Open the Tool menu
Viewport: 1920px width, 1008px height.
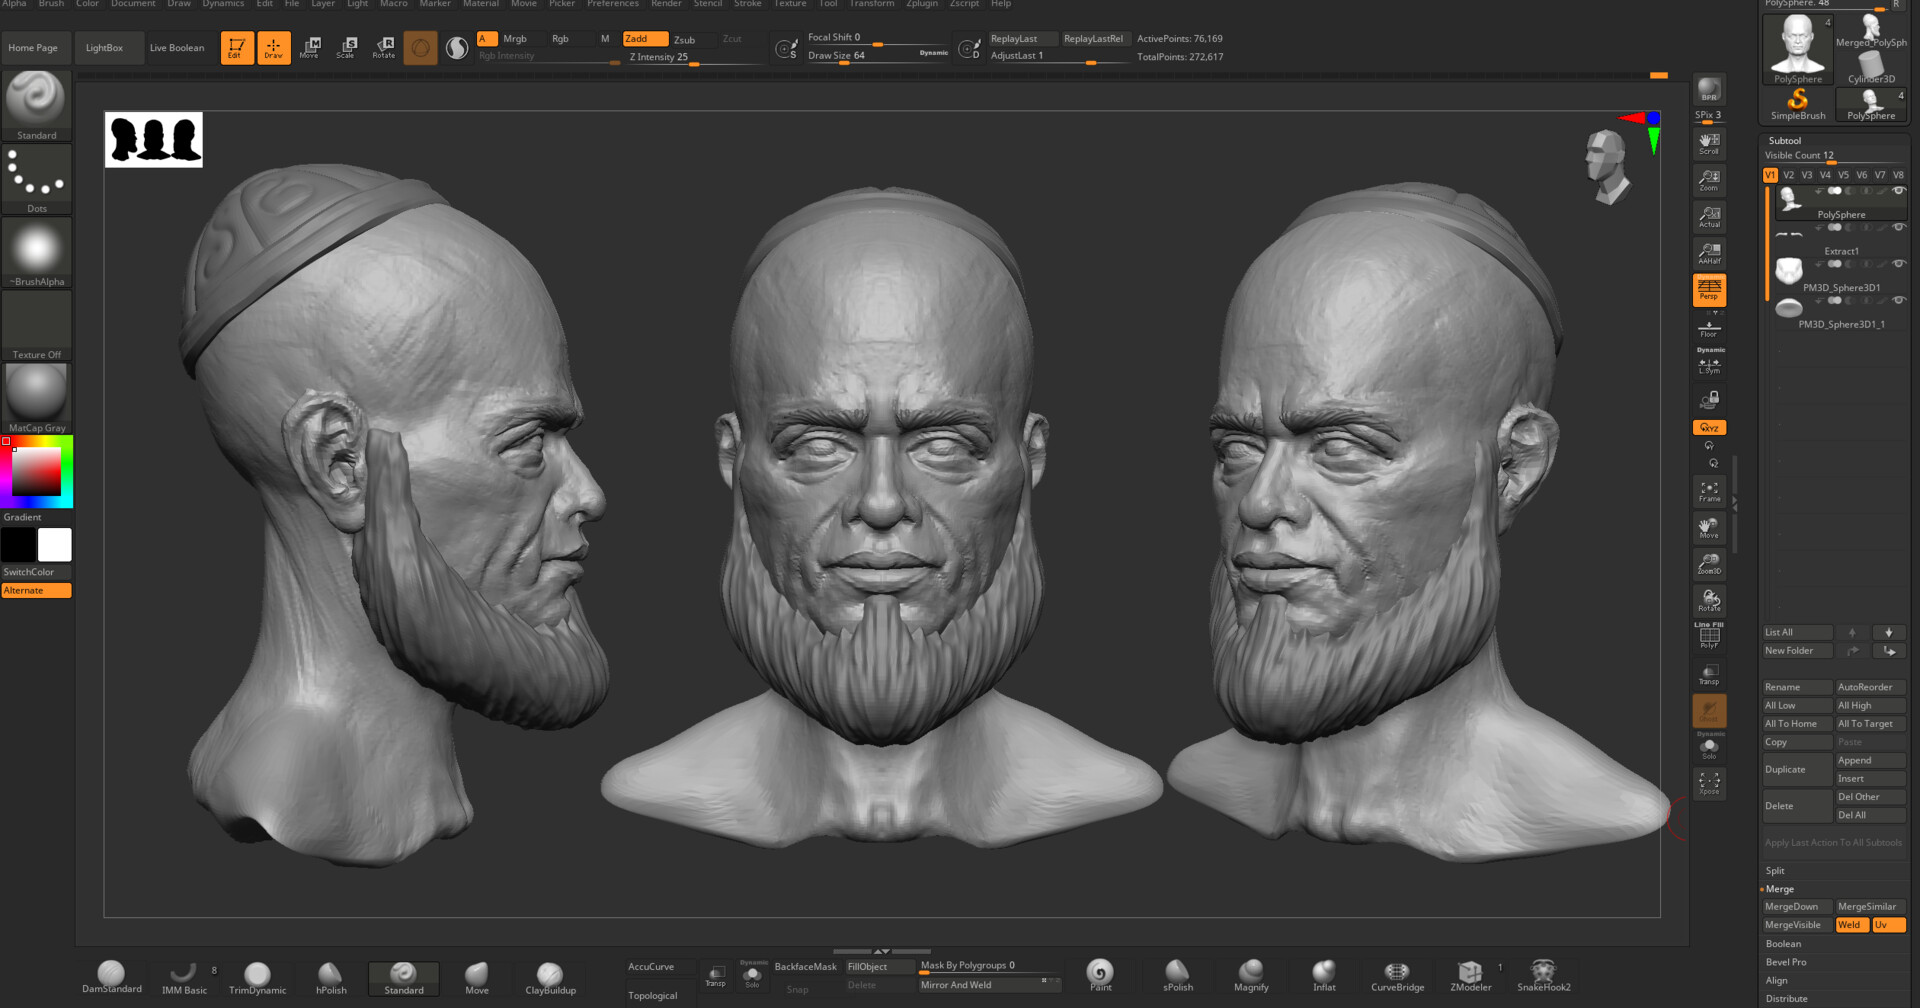[827, 4]
